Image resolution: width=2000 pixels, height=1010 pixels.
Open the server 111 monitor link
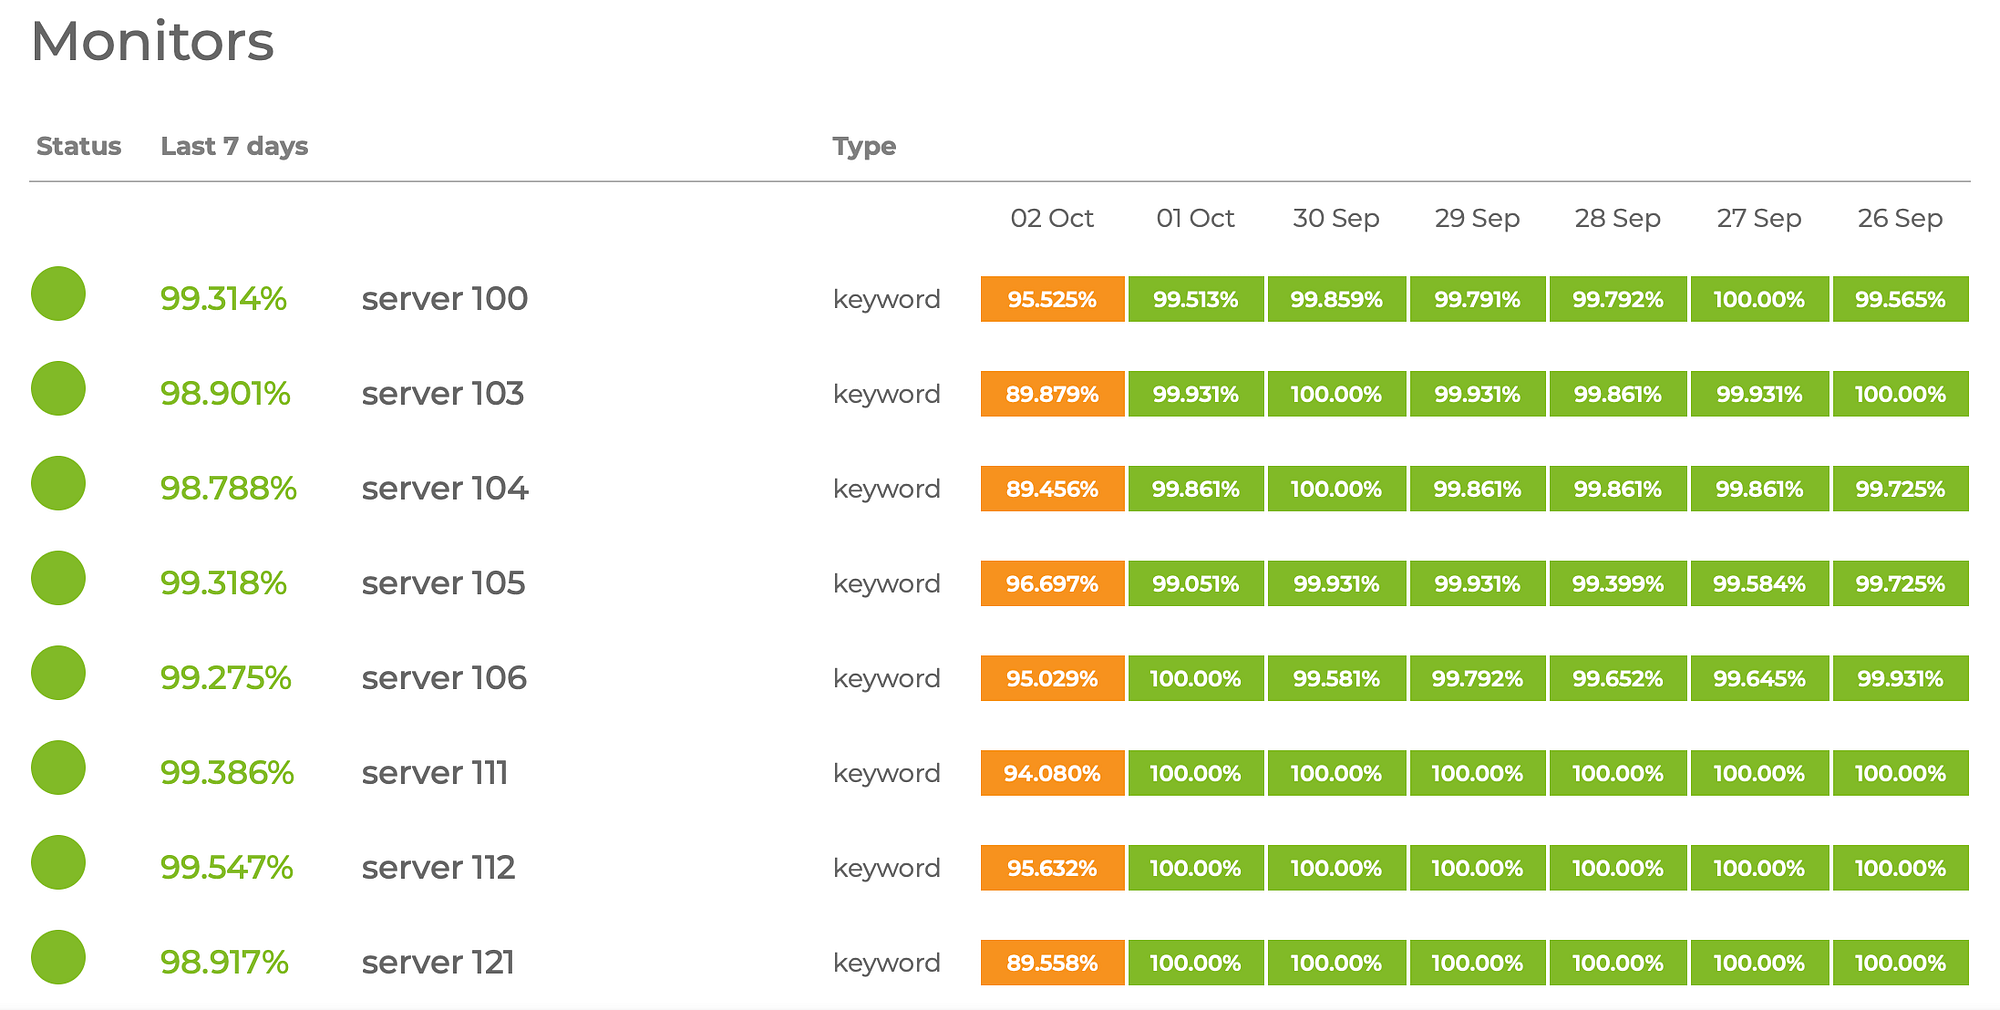435,773
